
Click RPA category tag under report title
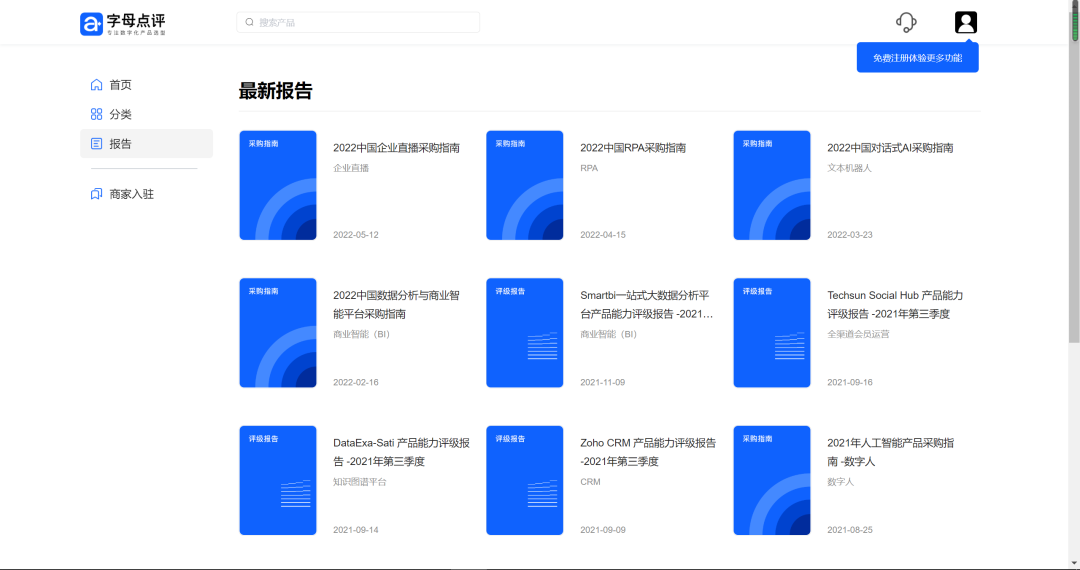(x=589, y=168)
